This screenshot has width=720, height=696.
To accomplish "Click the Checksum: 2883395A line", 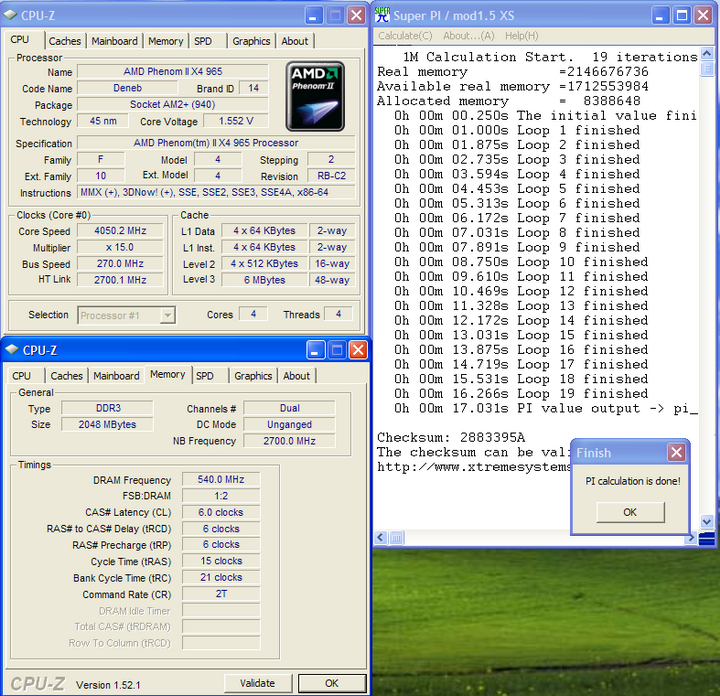I will click(x=451, y=438).
